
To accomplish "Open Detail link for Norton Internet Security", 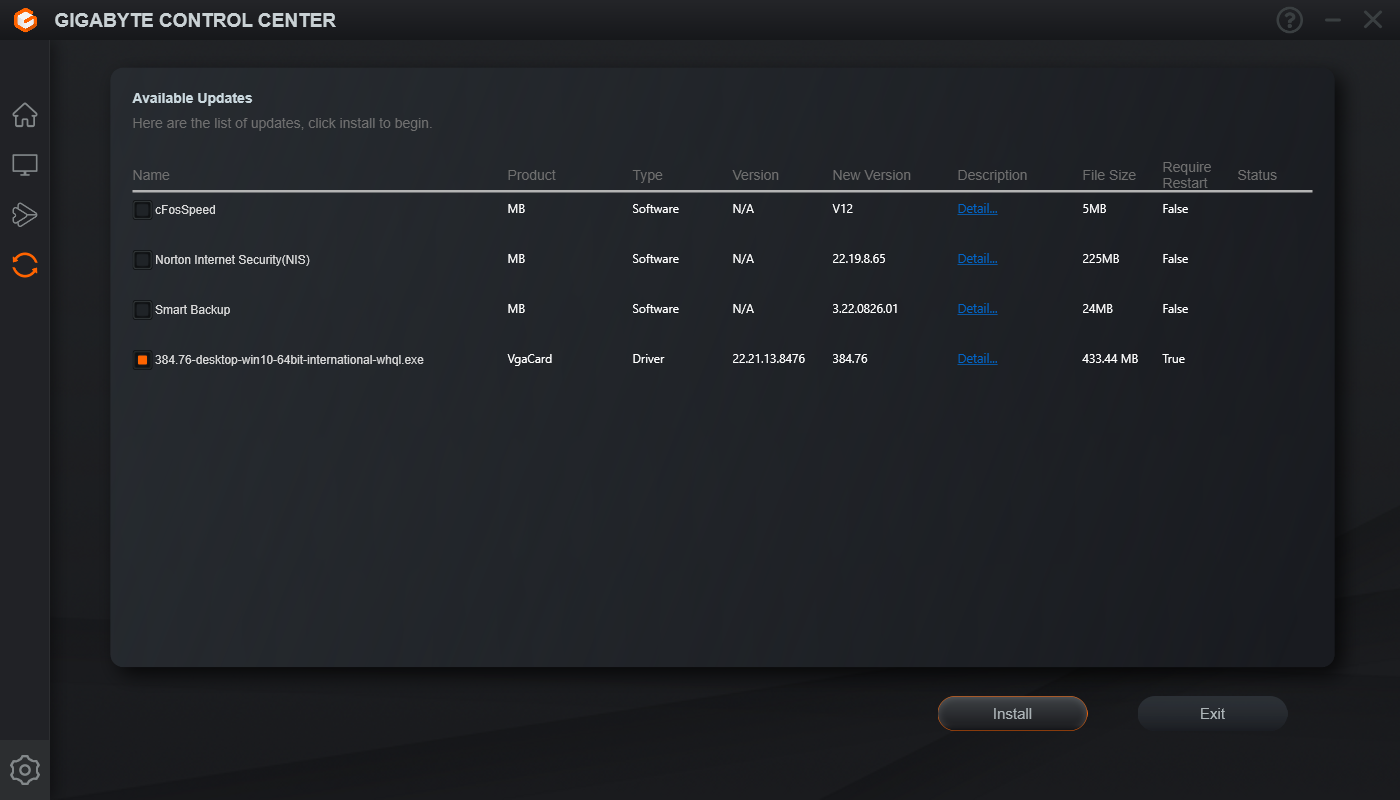I will (977, 259).
